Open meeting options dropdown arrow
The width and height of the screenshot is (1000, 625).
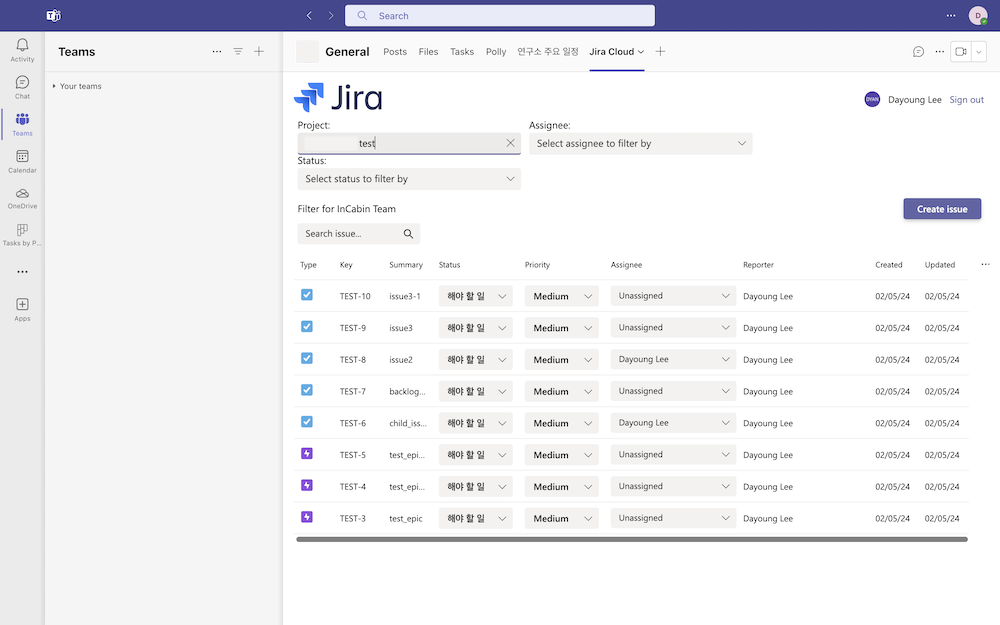click(x=979, y=52)
